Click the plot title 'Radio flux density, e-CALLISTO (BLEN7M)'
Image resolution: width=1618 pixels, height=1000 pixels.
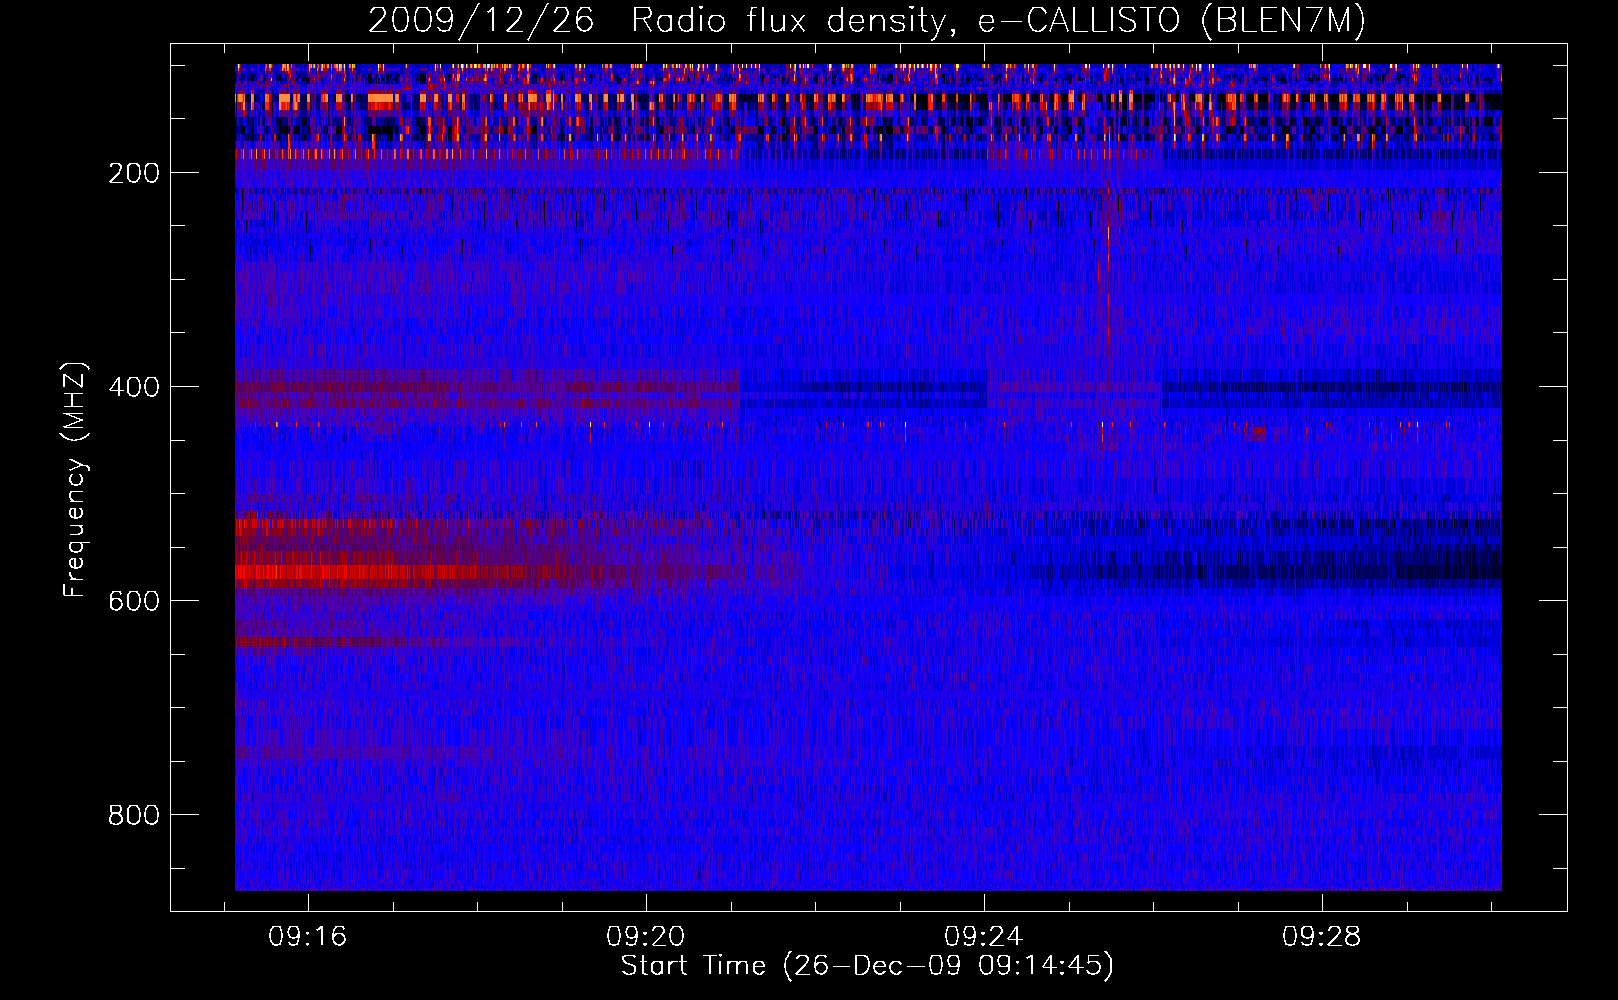(998, 21)
